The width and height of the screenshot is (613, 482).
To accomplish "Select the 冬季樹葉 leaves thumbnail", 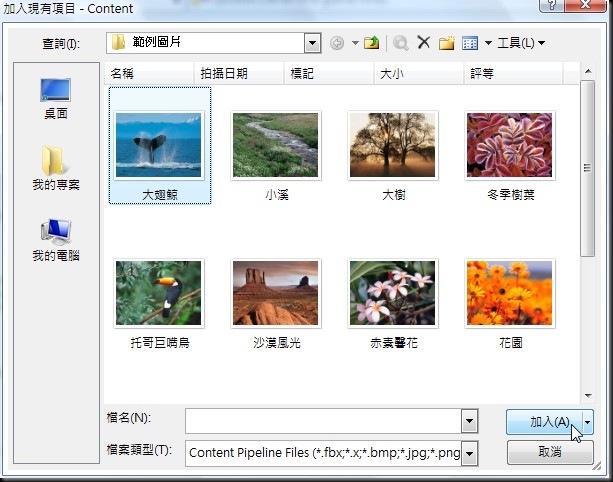I will [x=510, y=145].
